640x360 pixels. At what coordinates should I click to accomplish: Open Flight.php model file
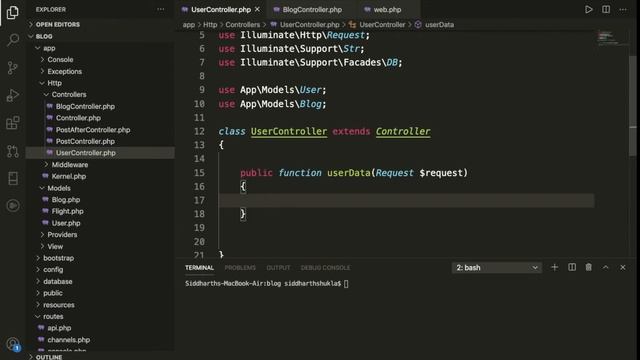[x=100, y=211]
